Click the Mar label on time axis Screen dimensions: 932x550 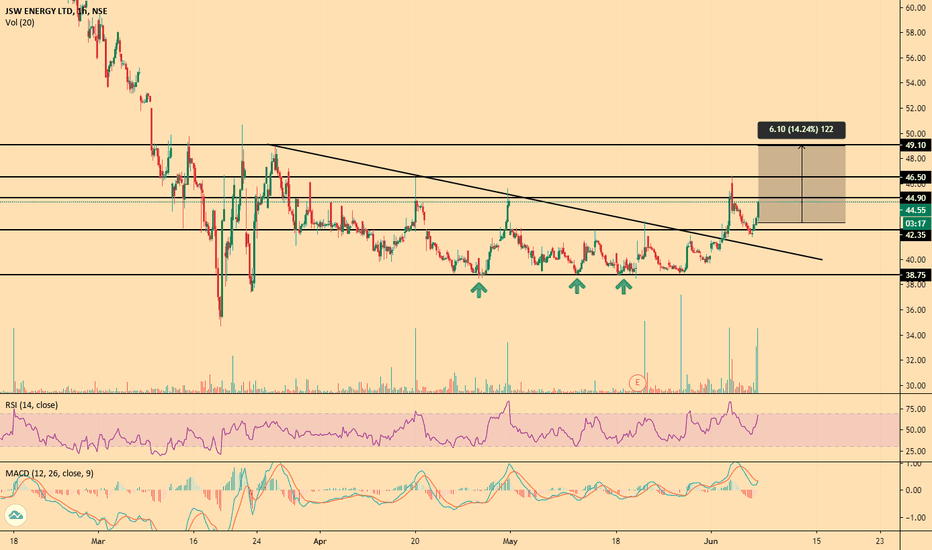point(98,541)
